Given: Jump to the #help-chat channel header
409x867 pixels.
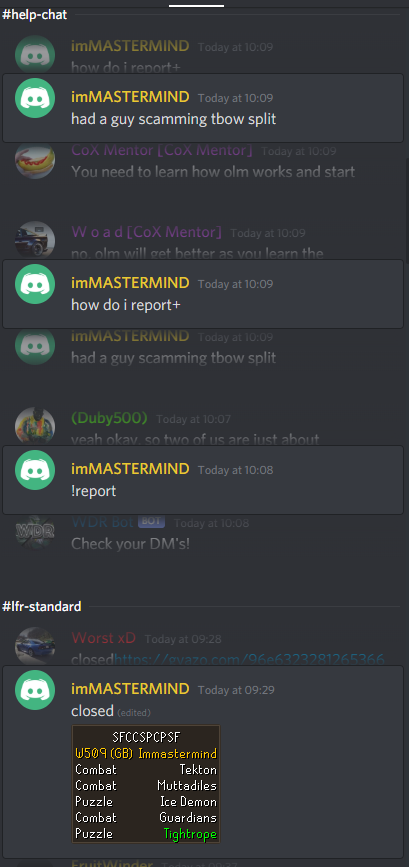Looking at the screenshot, I should [x=34, y=15].
